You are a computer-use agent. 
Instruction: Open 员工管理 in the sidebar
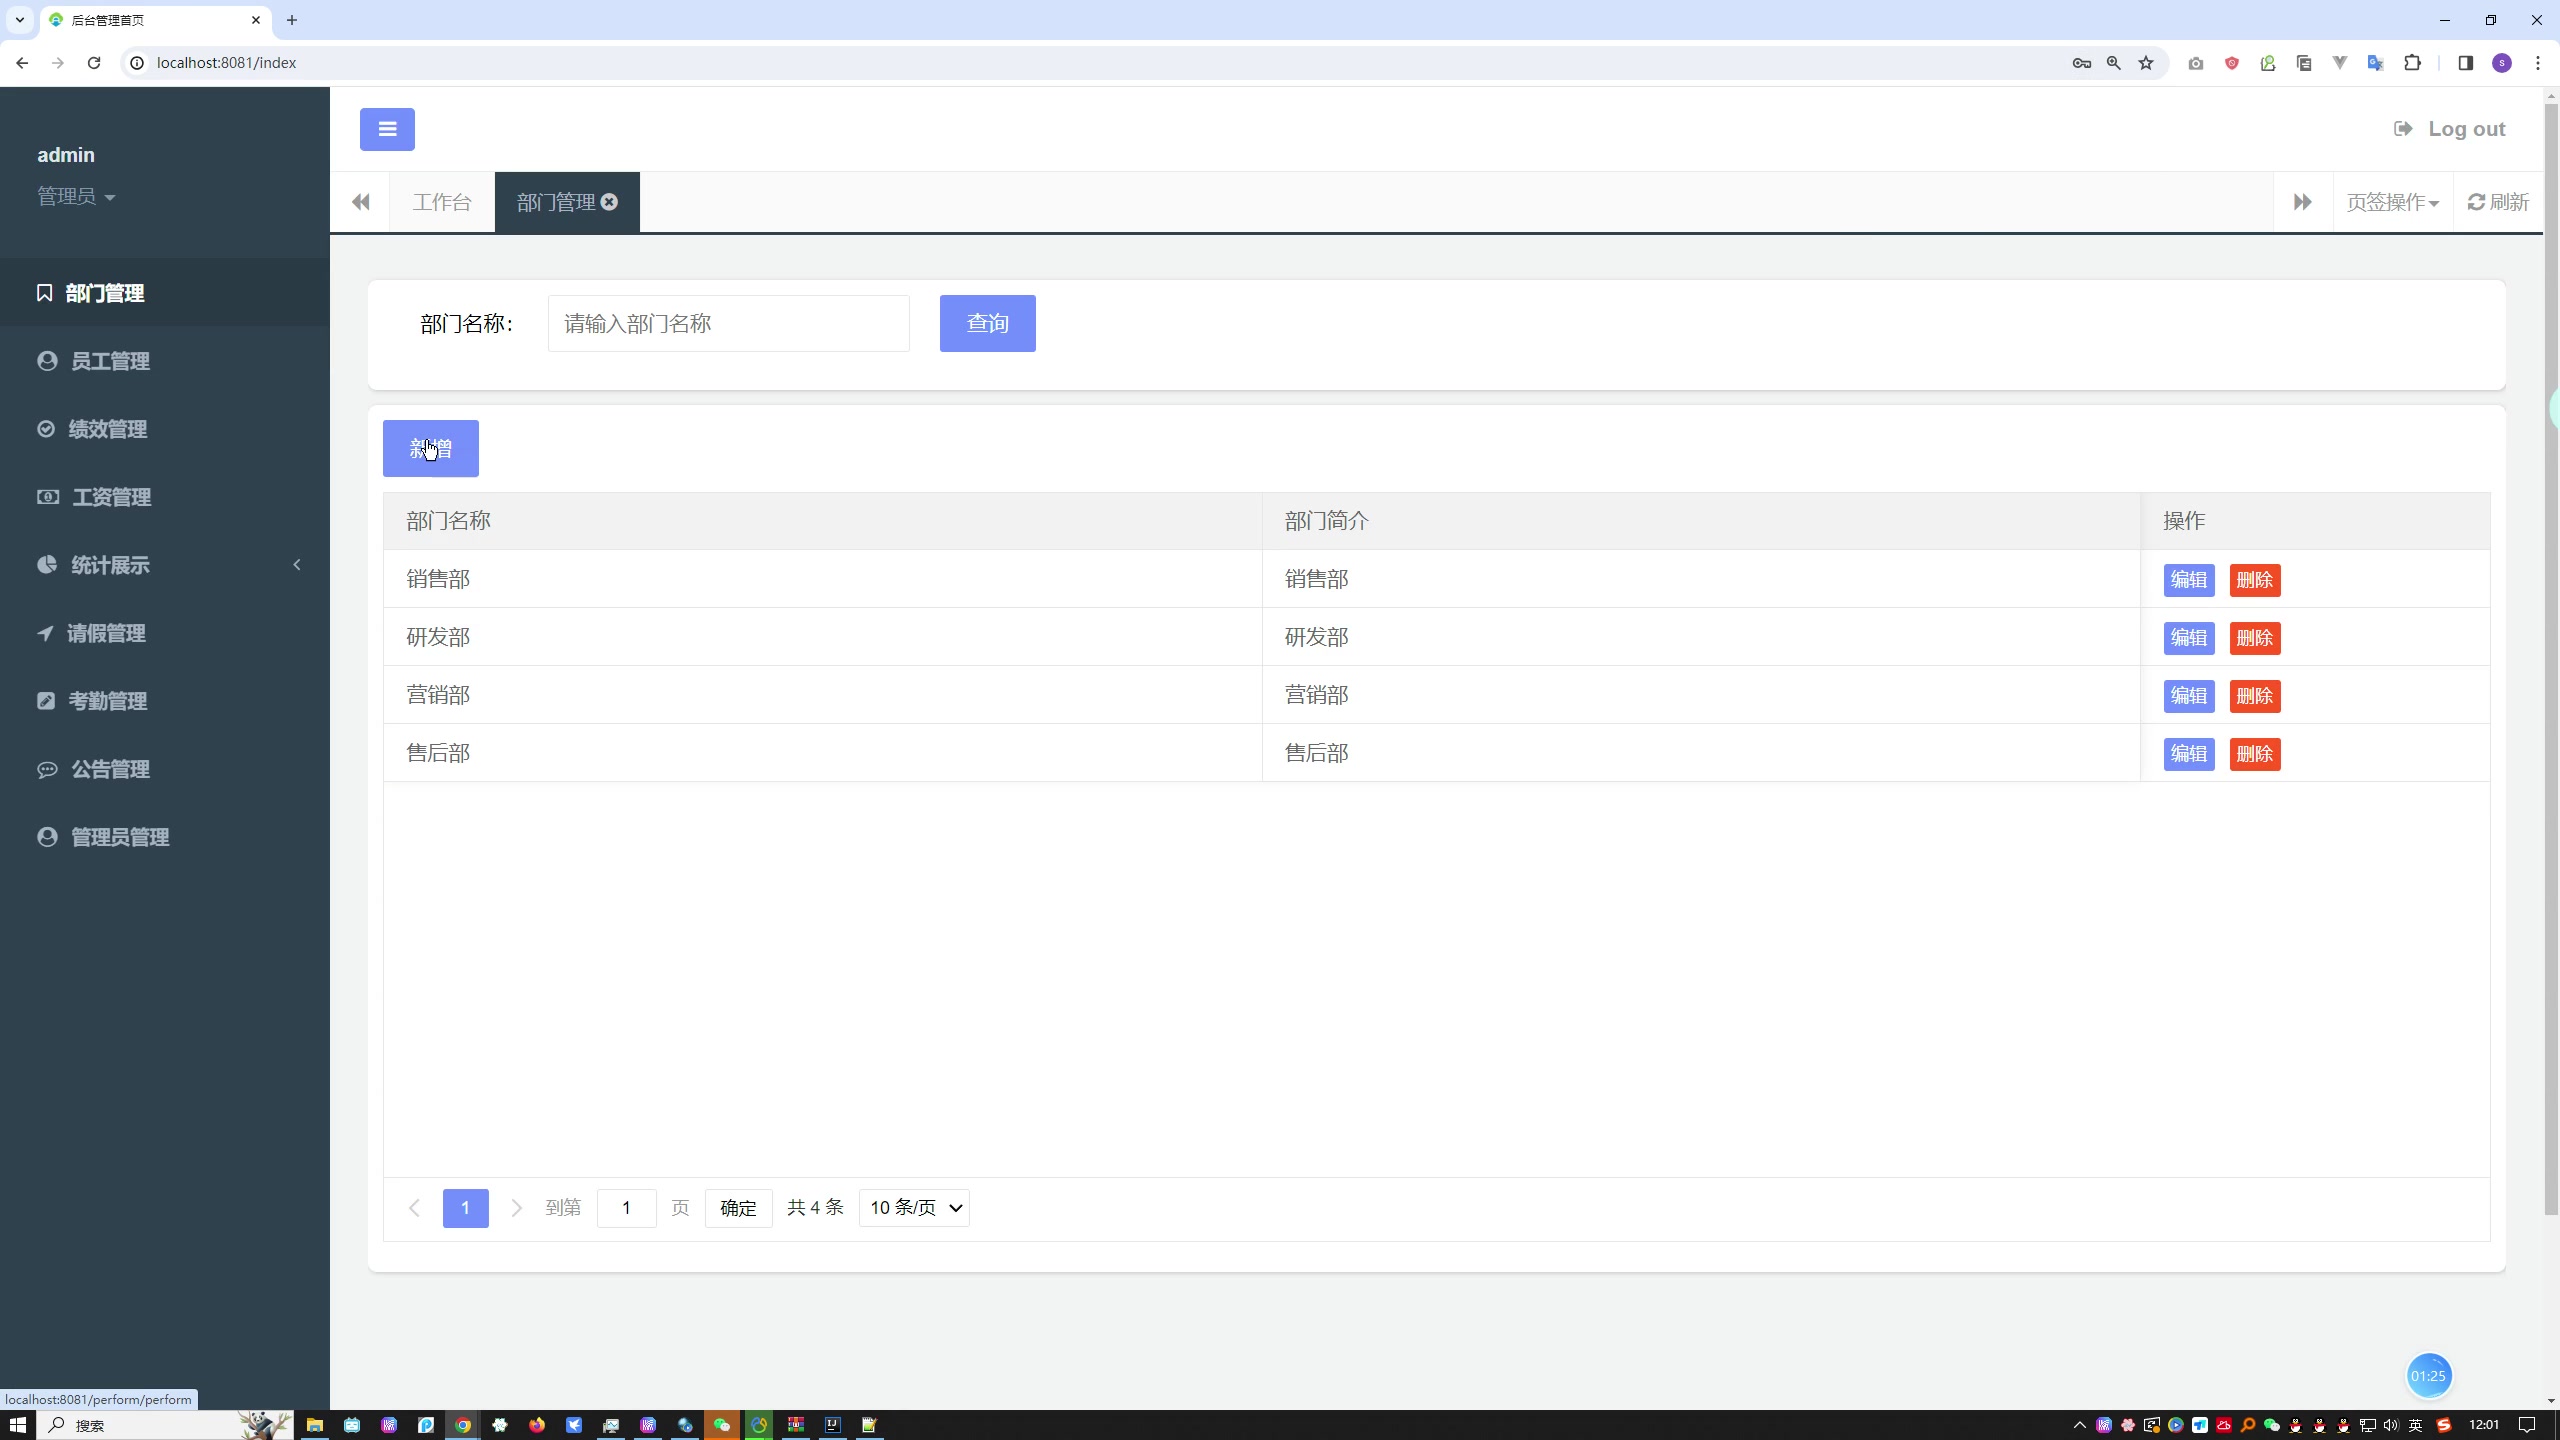coord(165,361)
